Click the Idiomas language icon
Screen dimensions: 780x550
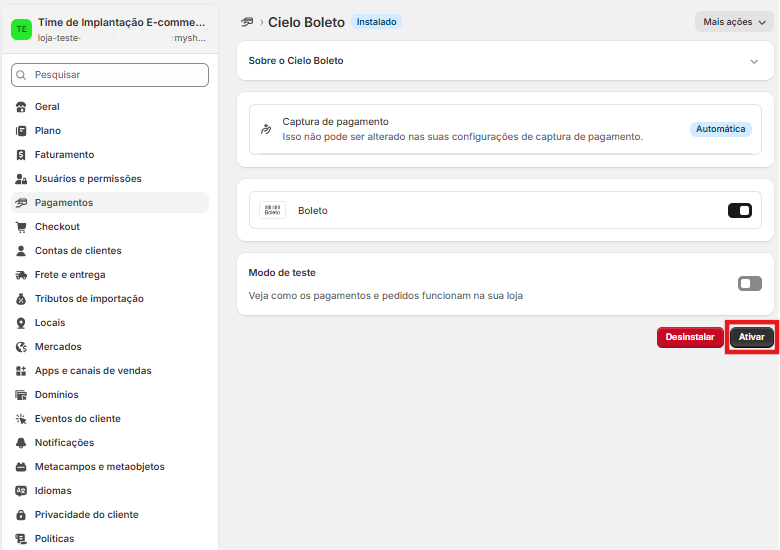(x=21, y=491)
